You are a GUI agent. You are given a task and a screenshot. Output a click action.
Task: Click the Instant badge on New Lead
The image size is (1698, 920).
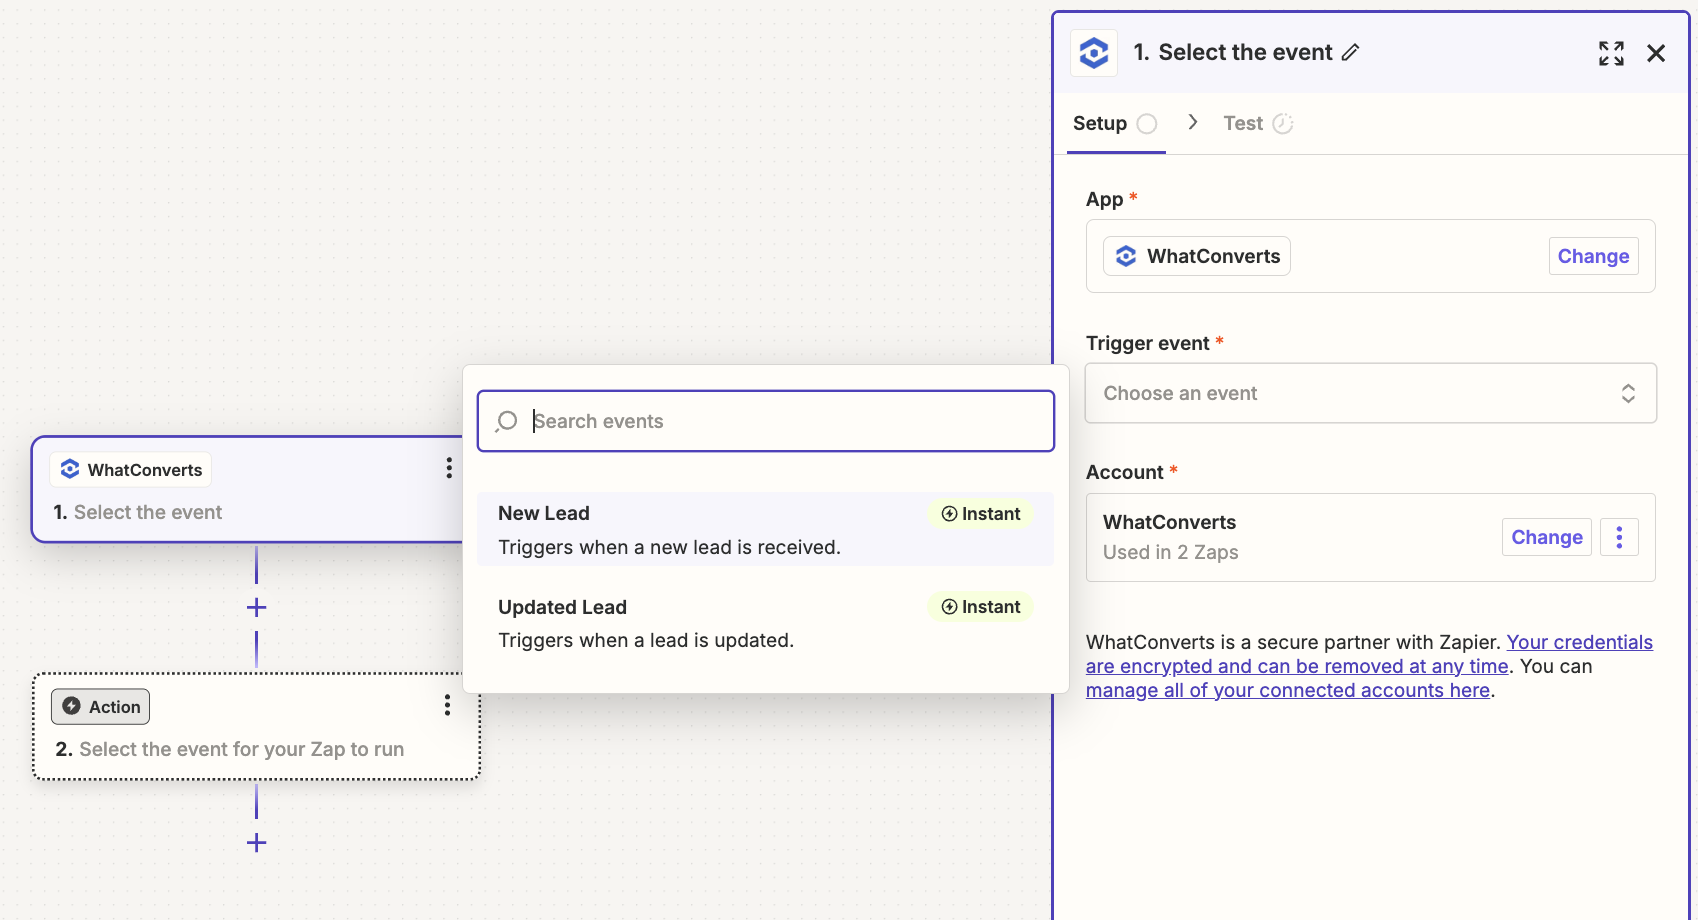tap(981, 514)
